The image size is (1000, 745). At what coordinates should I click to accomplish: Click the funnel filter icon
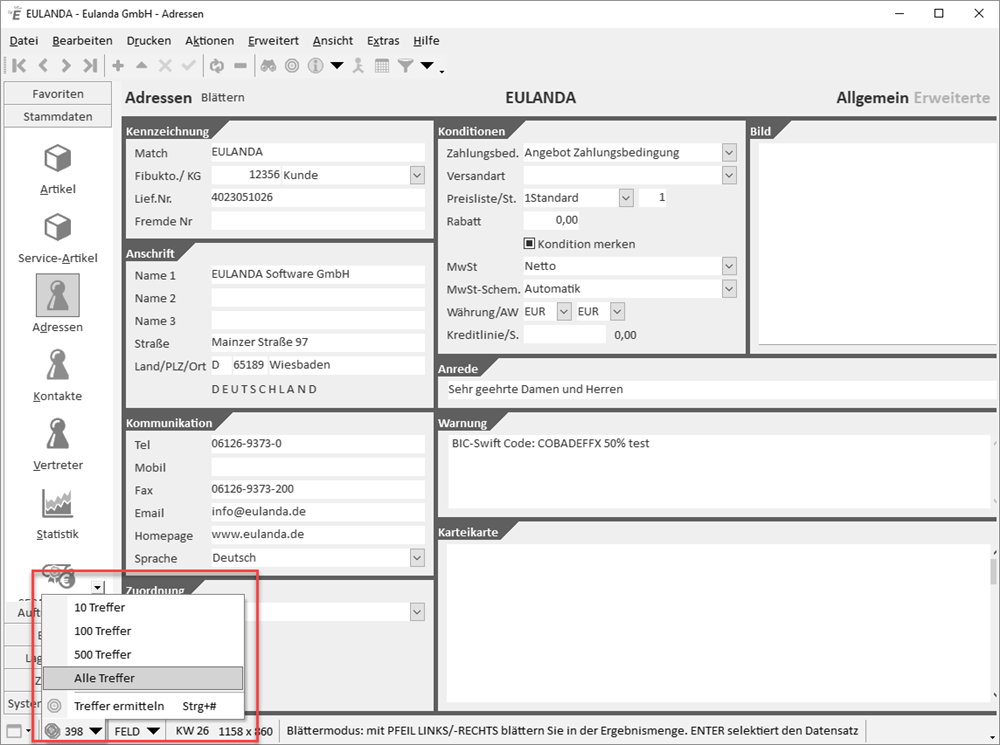coord(405,65)
